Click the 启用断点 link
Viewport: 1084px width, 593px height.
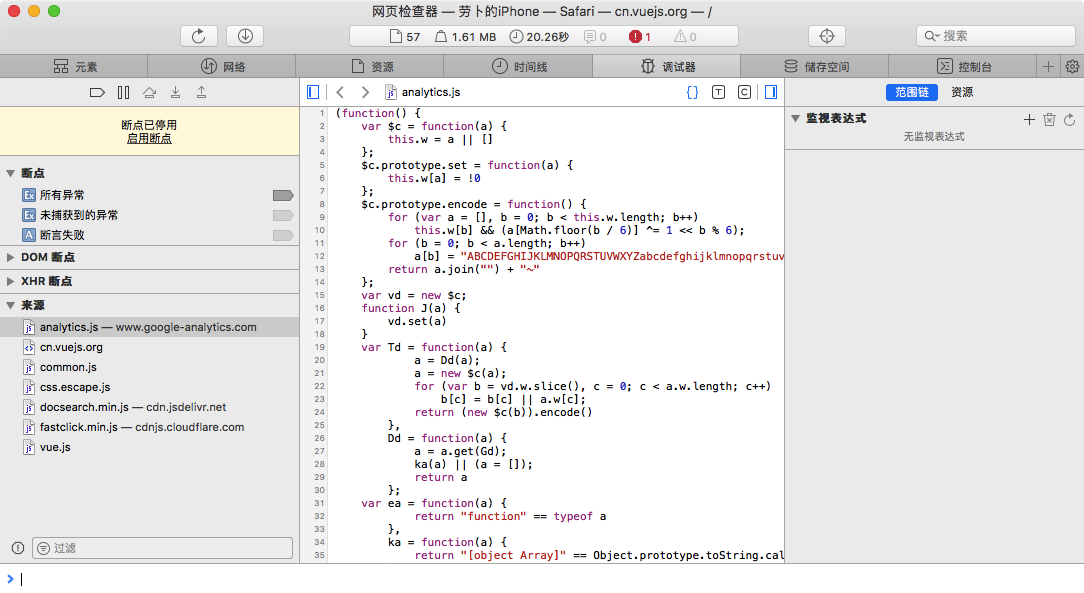coord(149,139)
